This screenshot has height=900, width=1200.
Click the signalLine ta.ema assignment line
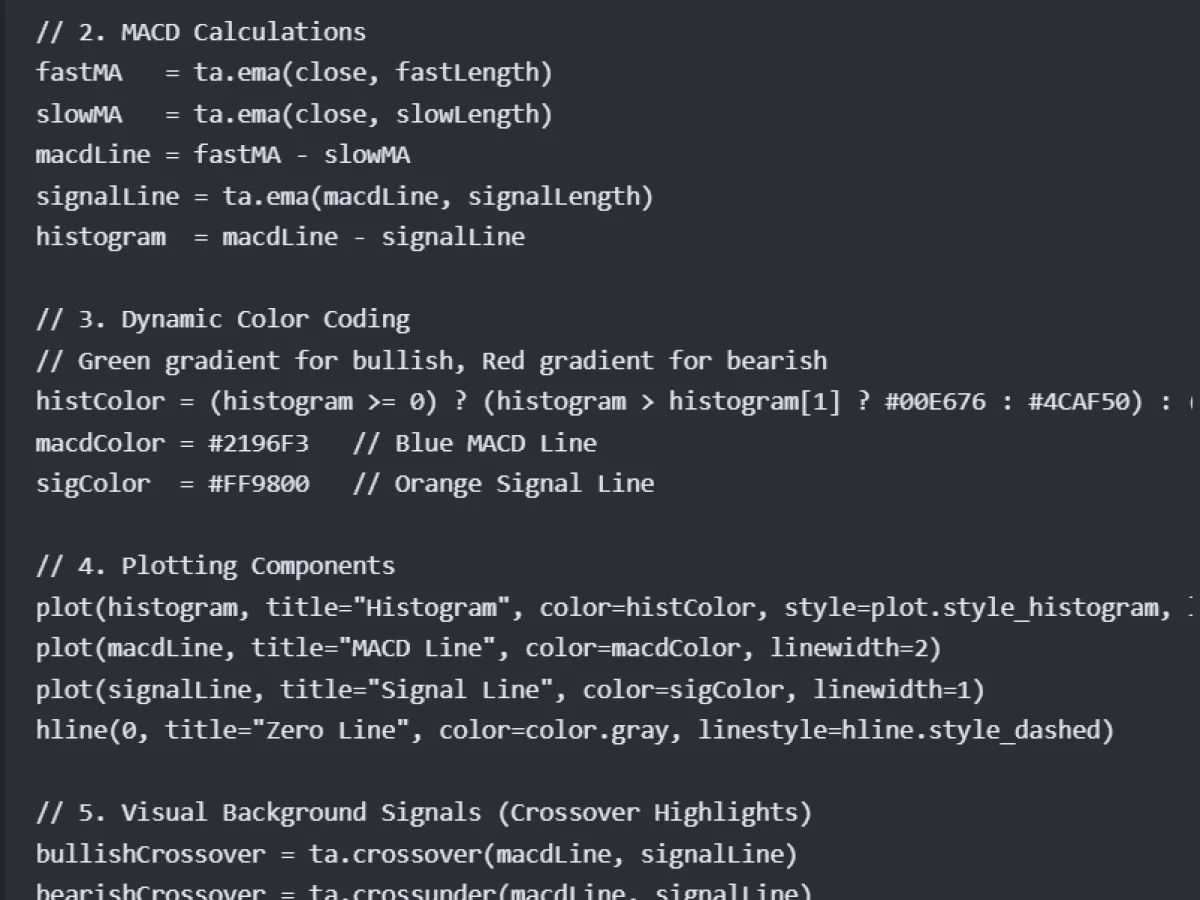click(x=345, y=196)
